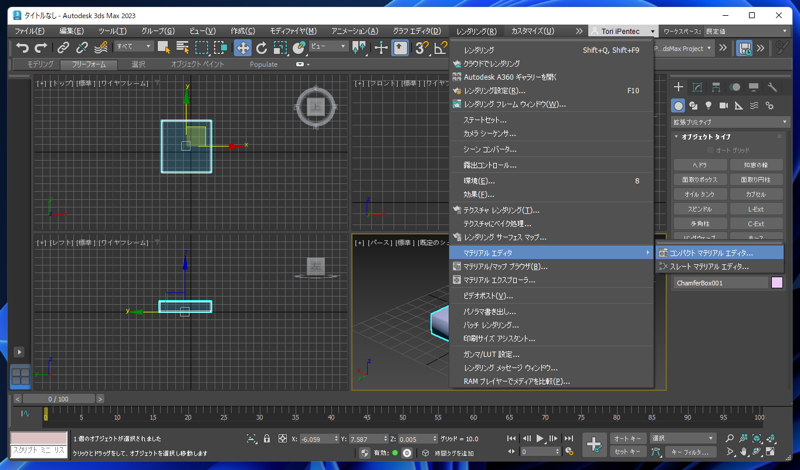Toggle Absolute/Offset transform mode icon
800x470 pixels.
pos(282,438)
